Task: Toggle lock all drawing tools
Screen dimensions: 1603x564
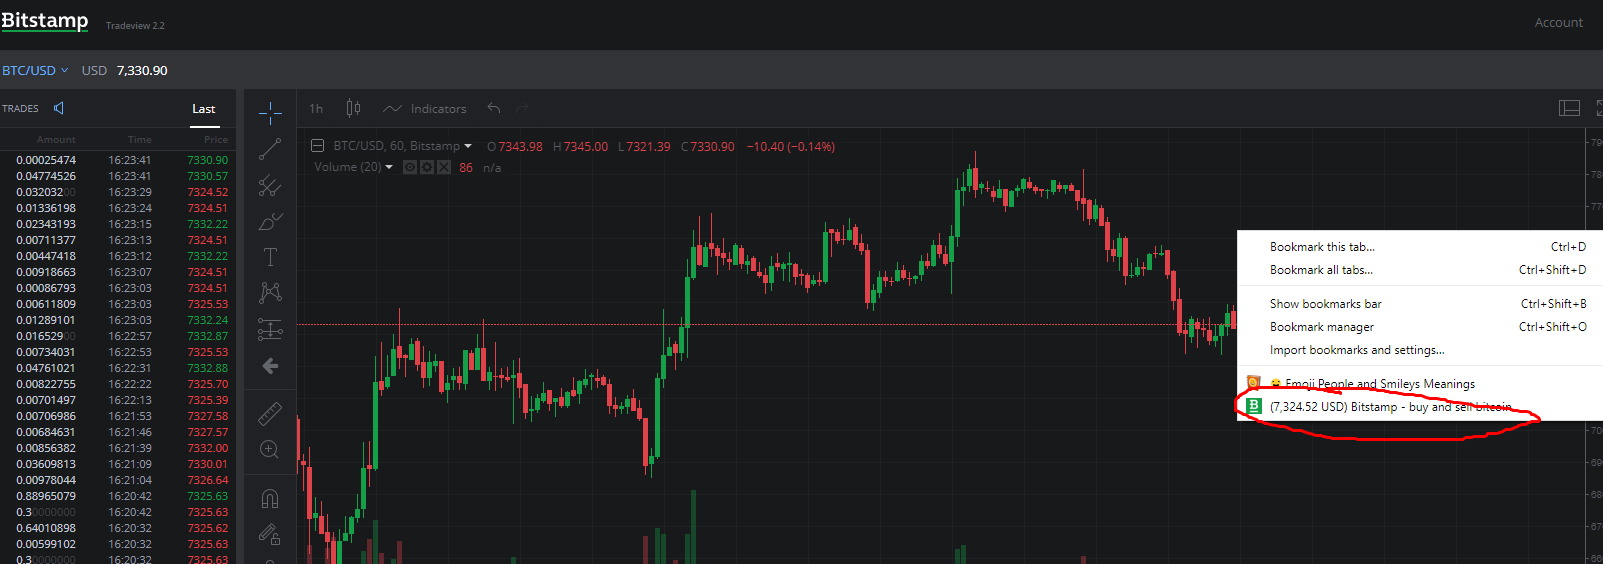Action: (270, 535)
